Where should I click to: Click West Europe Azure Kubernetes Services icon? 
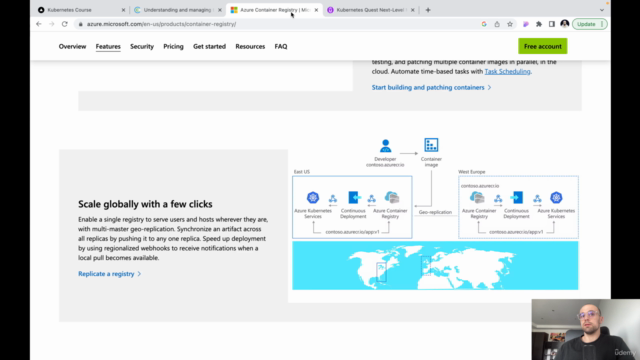[556, 198]
